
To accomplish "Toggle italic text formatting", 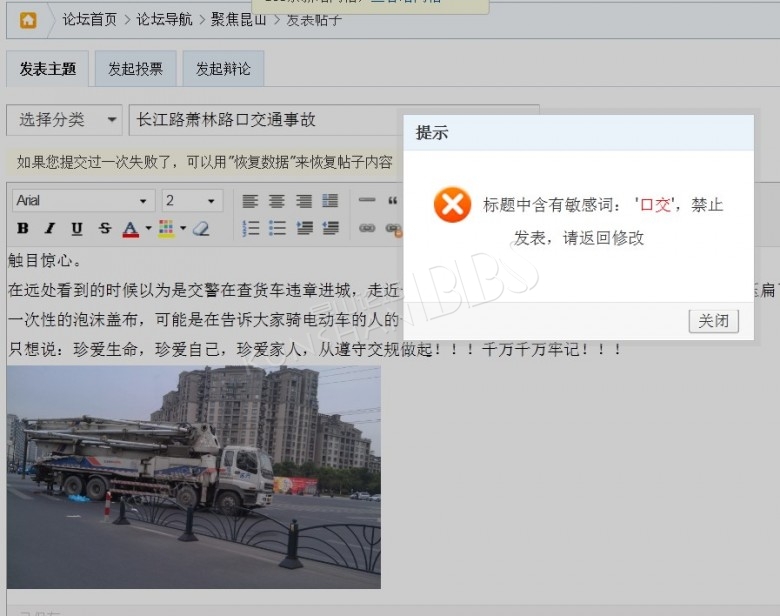I will [49, 229].
